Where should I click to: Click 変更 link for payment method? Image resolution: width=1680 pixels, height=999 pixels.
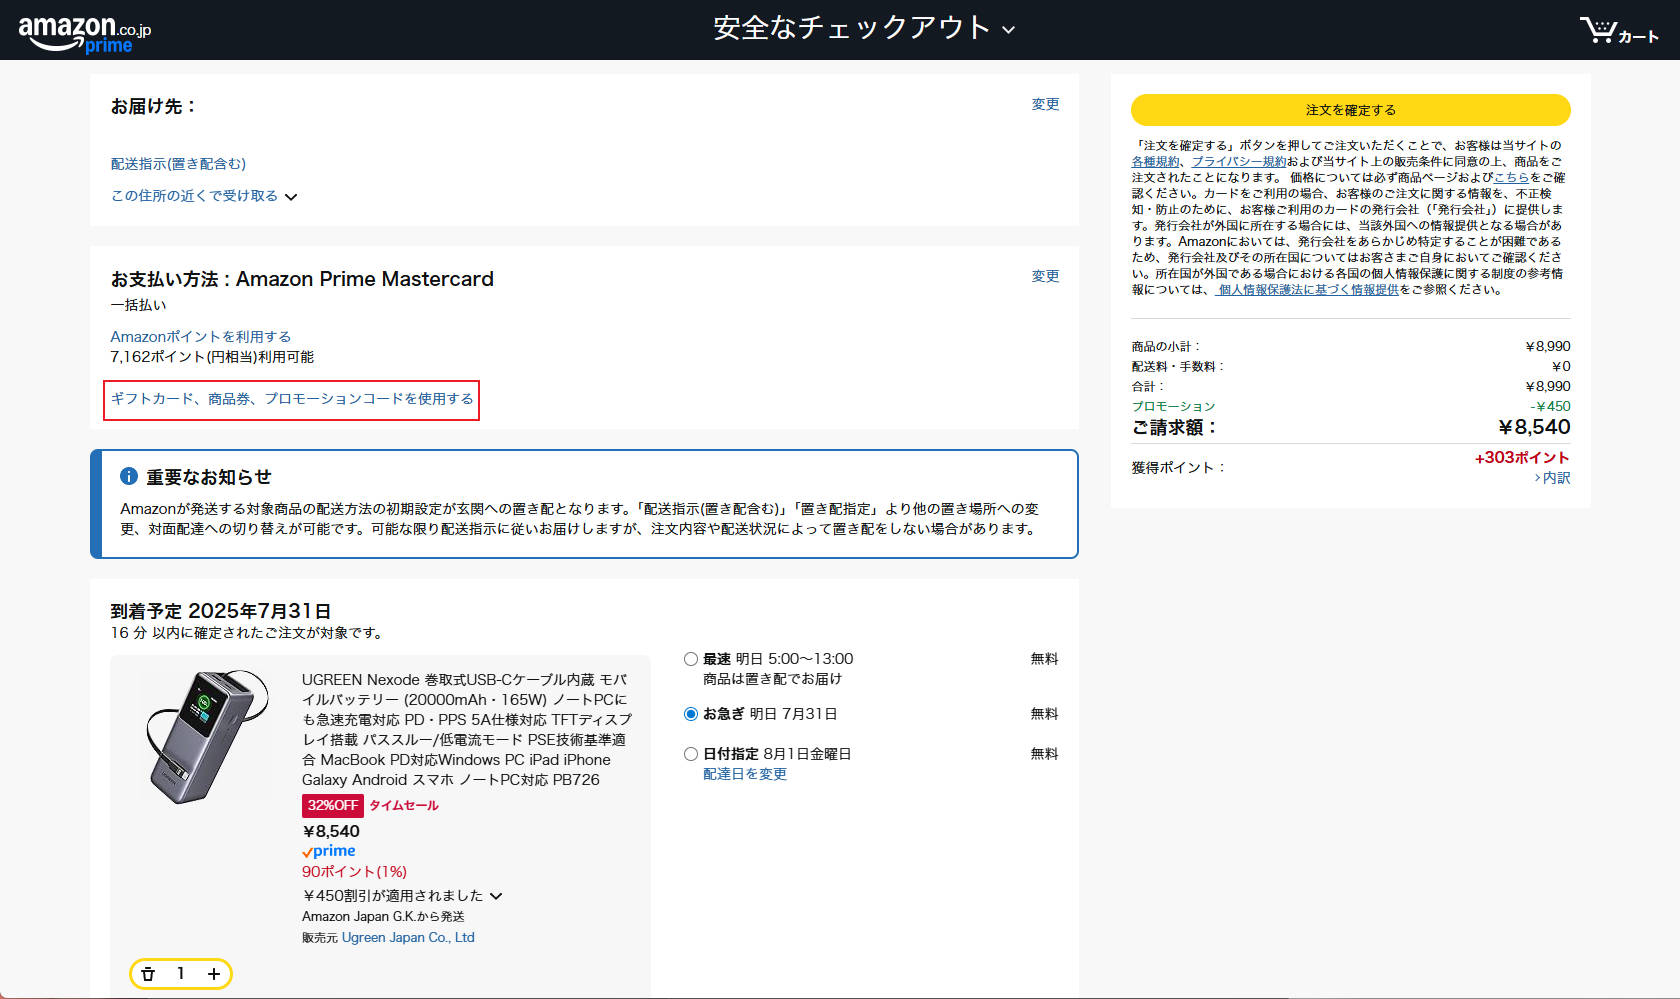pyautogui.click(x=1045, y=276)
